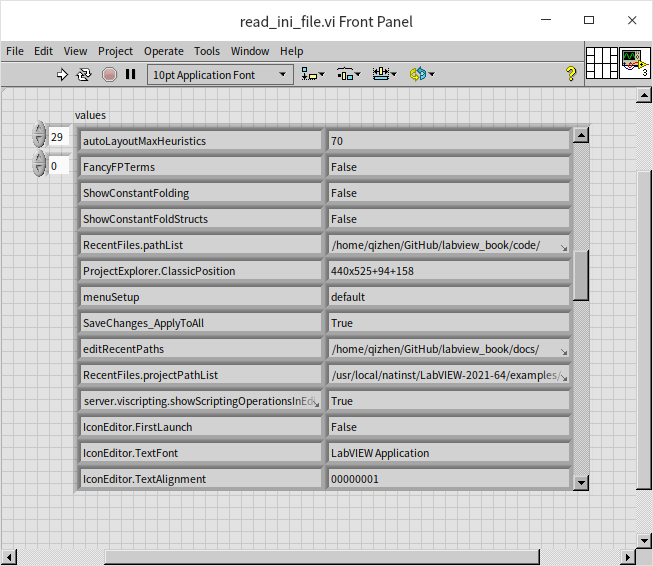Click the column index field showing 0

pos(58,166)
